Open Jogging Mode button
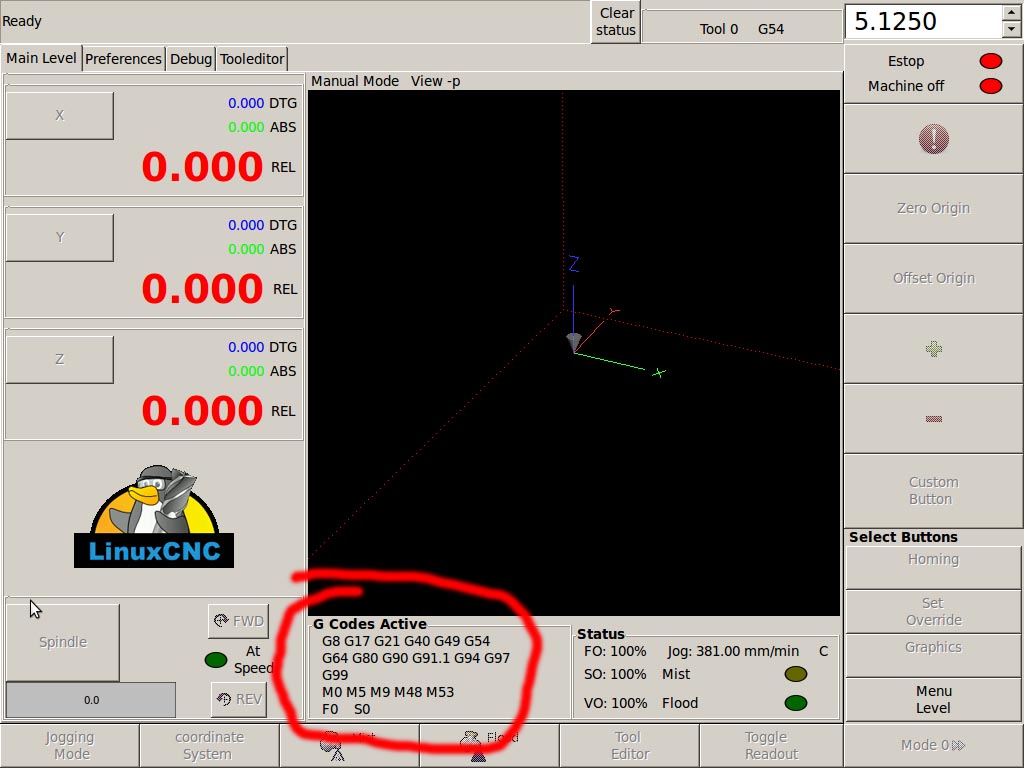Screen dimensions: 1024x768 coord(70,745)
